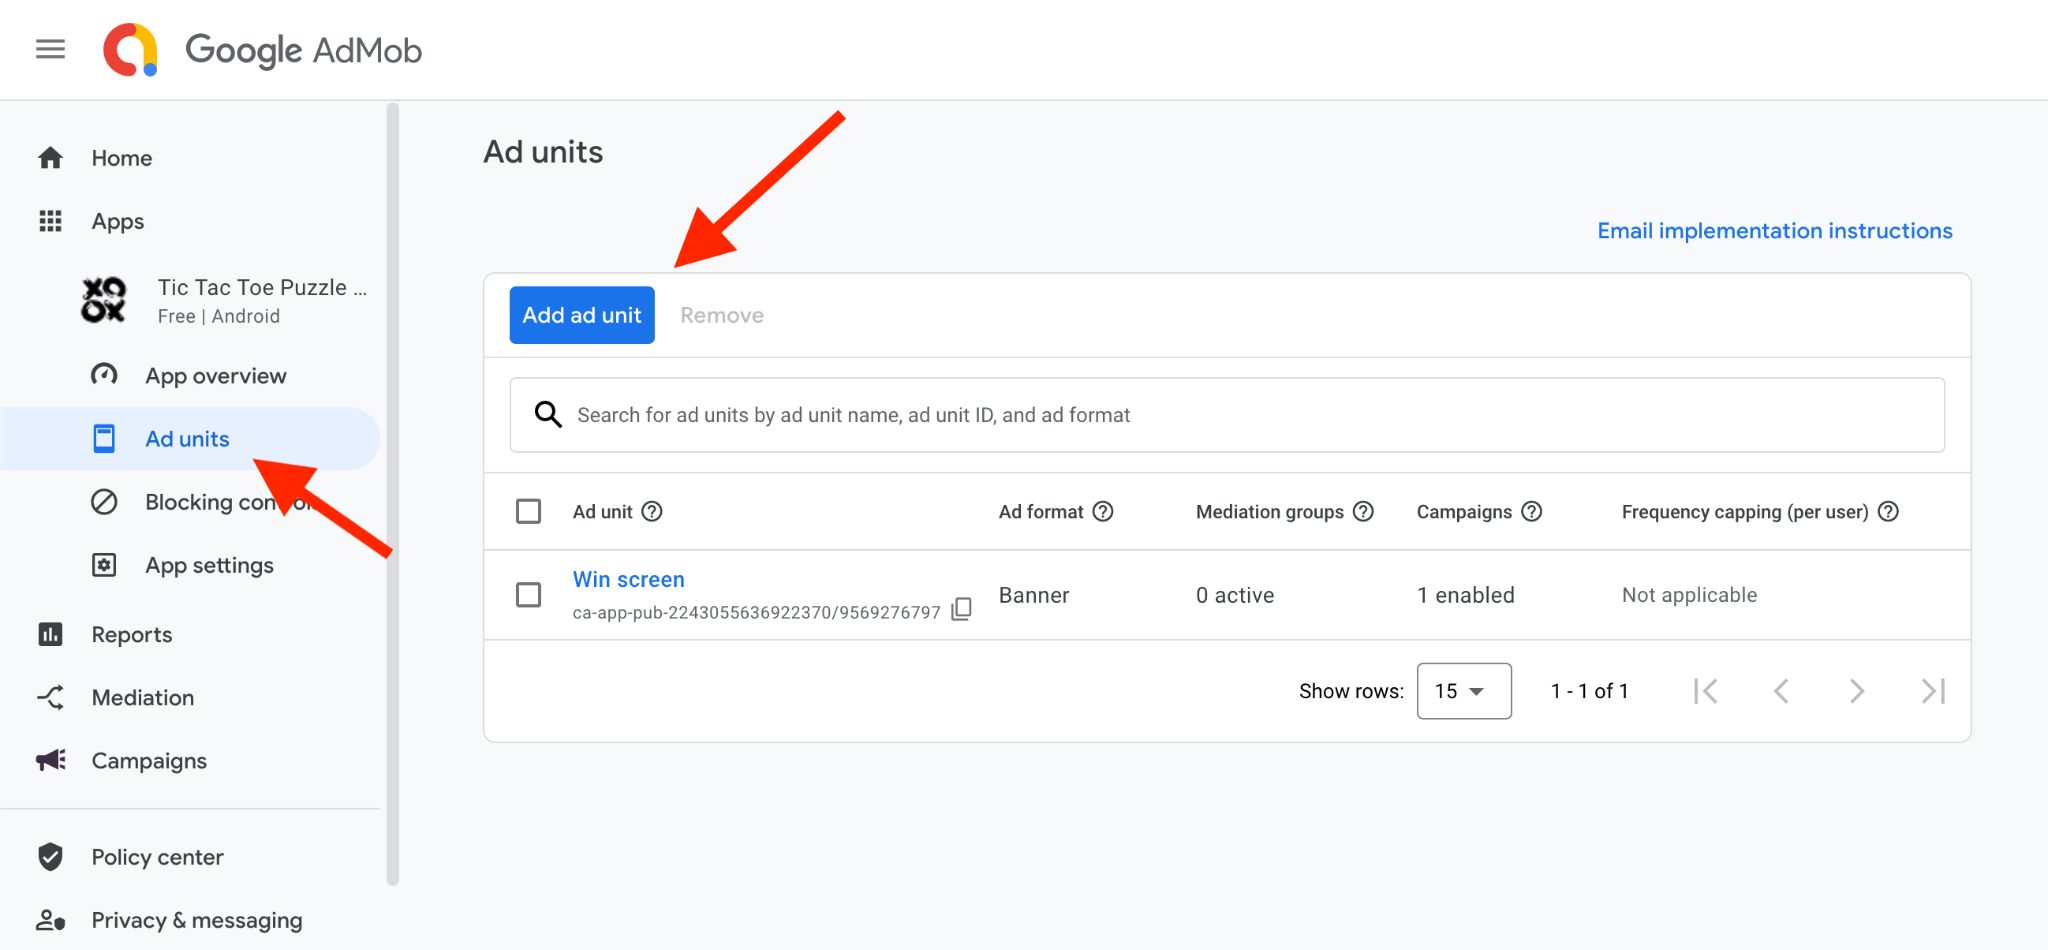Copy the Win screen ad unit ID
This screenshot has height=950, width=2048.
(x=961, y=609)
